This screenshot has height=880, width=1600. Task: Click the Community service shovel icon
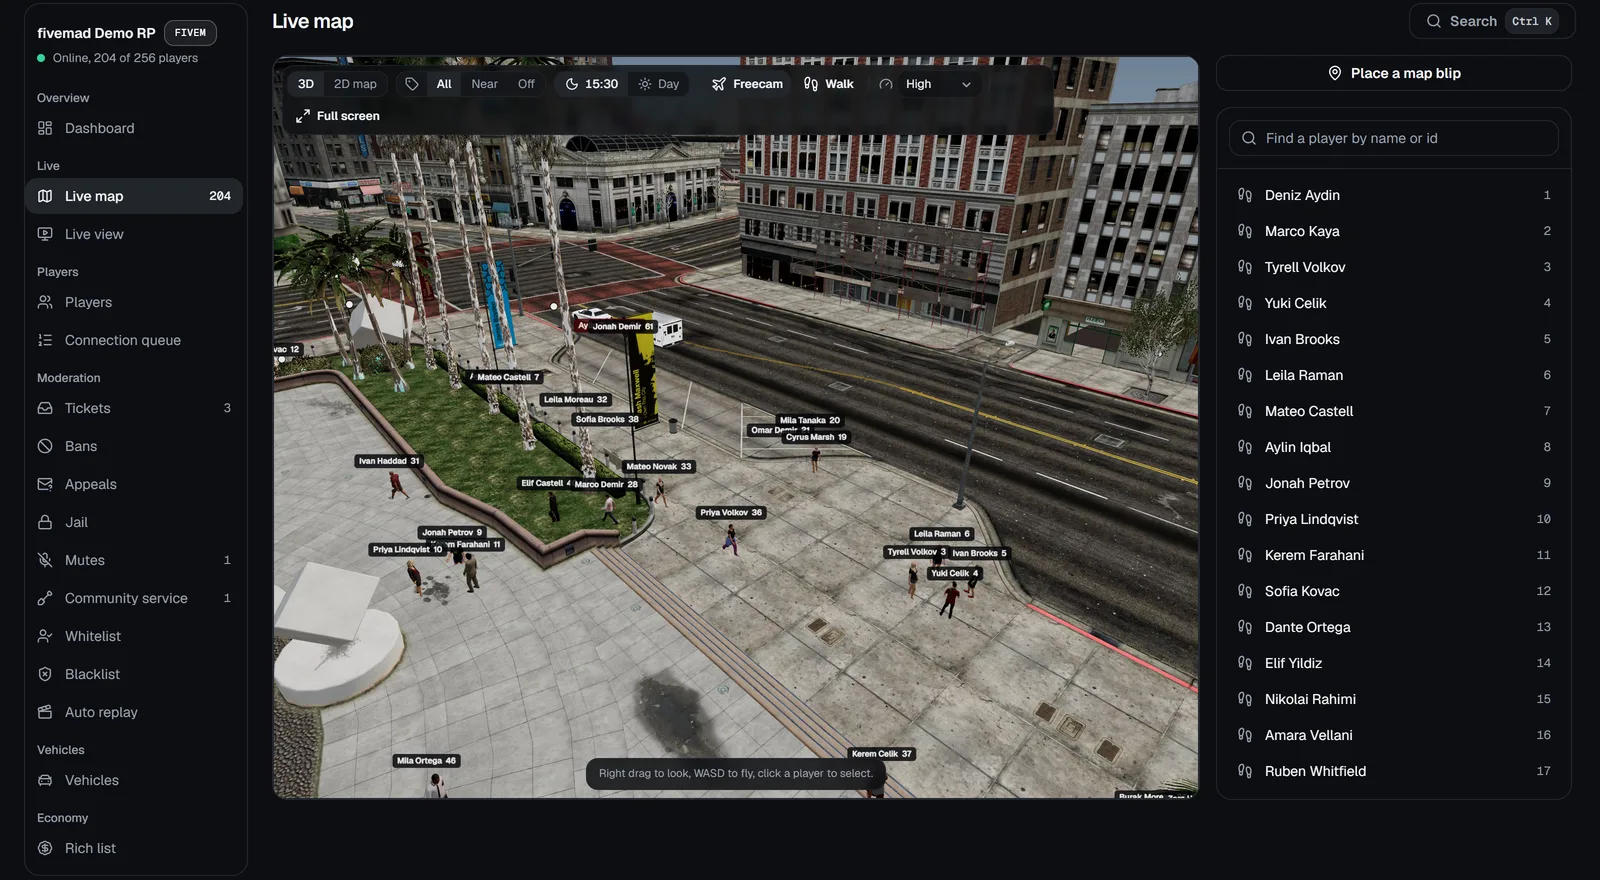point(45,598)
